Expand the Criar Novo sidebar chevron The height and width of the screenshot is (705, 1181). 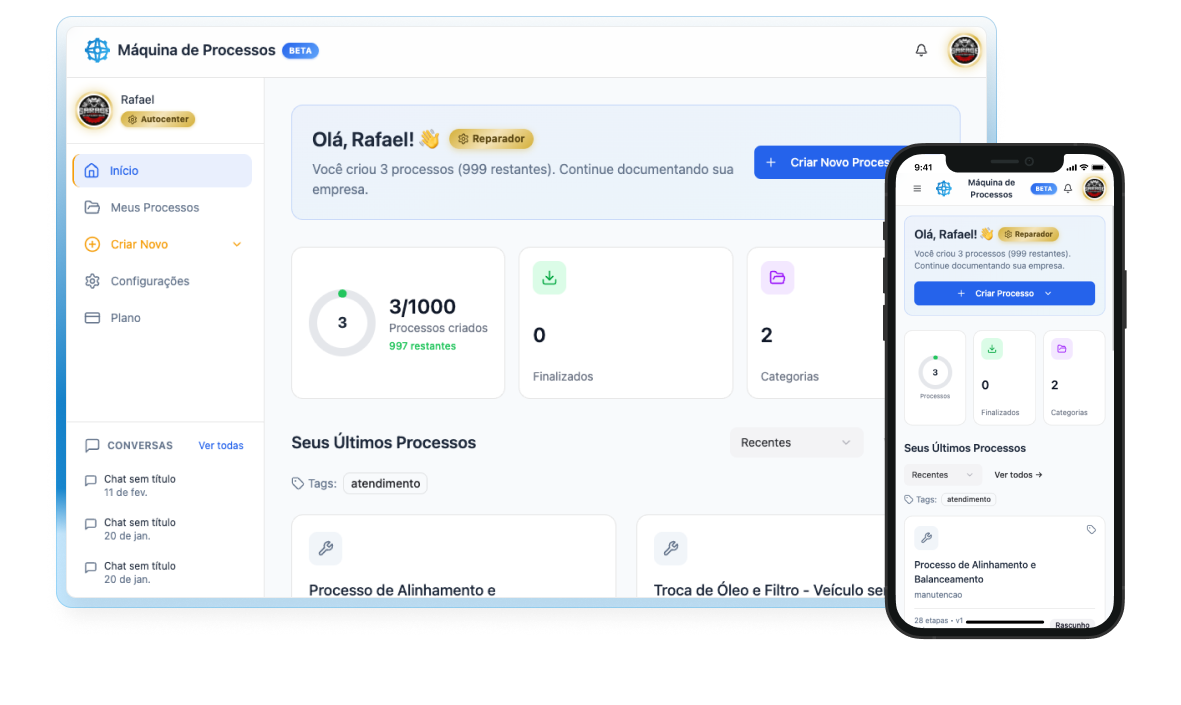point(236,244)
